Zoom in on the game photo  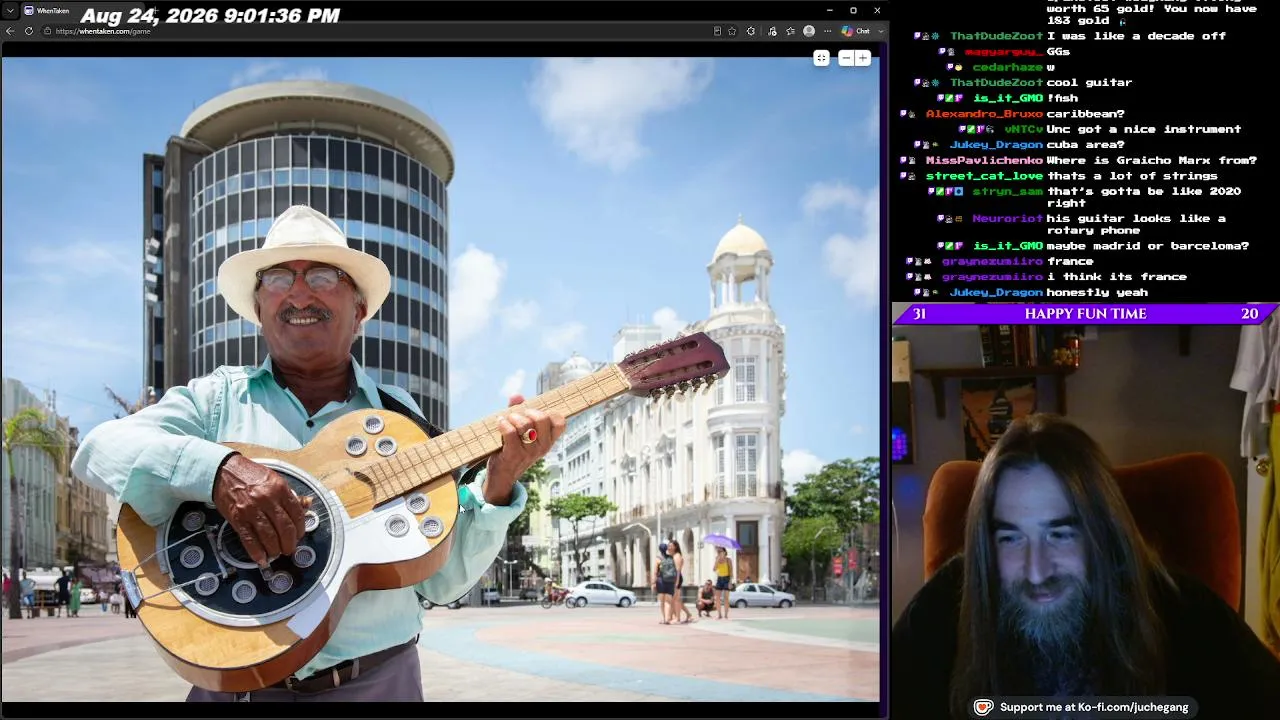pyautogui.click(x=863, y=58)
